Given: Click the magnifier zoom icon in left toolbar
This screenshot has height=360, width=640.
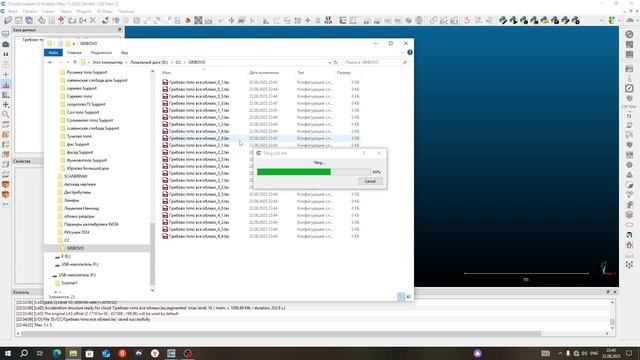Looking at the screenshot, I should (6, 115).
